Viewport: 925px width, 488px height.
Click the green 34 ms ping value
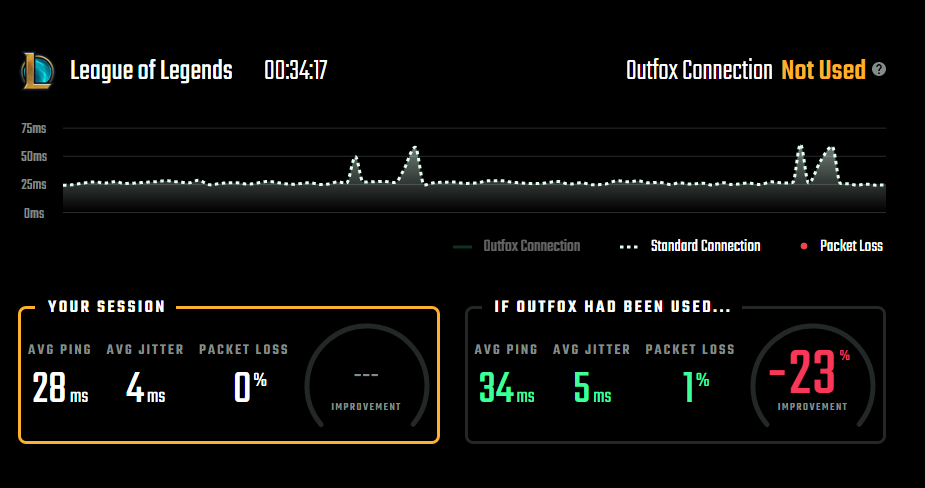(x=507, y=388)
